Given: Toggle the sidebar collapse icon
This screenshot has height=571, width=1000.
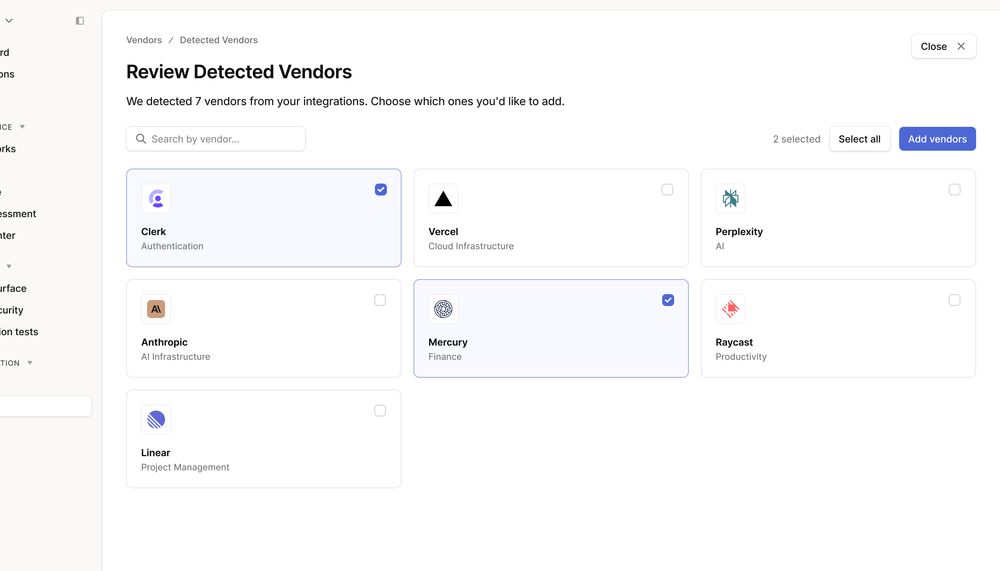Looking at the screenshot, I should pyautogui.click(x=80, y=20).
